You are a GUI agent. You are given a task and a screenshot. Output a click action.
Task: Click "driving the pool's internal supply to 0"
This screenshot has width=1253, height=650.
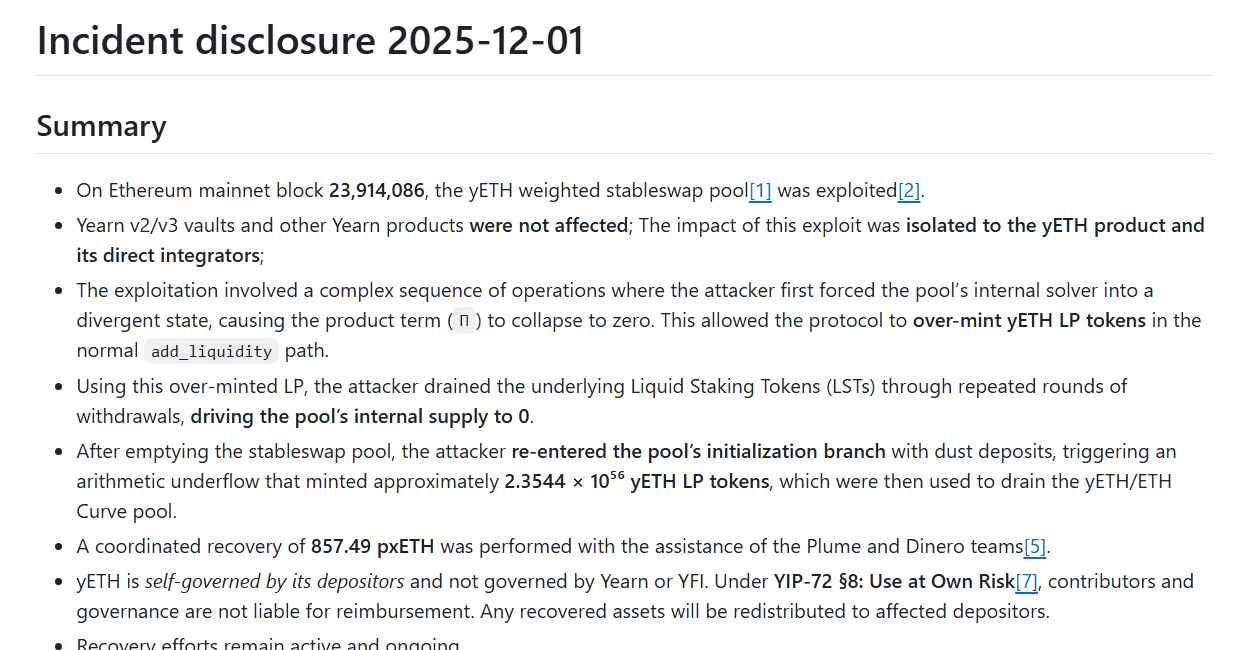[x=360, y=417]
